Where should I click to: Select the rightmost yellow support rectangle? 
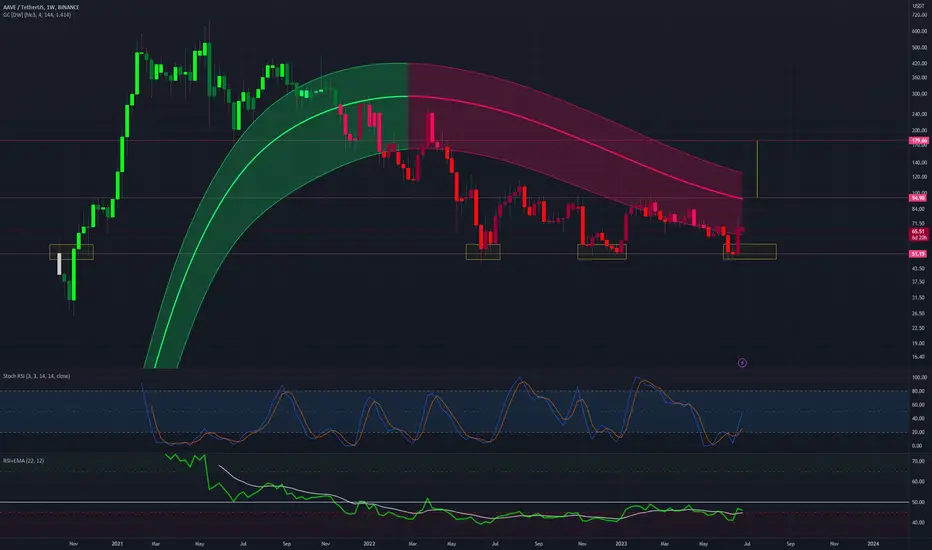[x=750, y=252]
